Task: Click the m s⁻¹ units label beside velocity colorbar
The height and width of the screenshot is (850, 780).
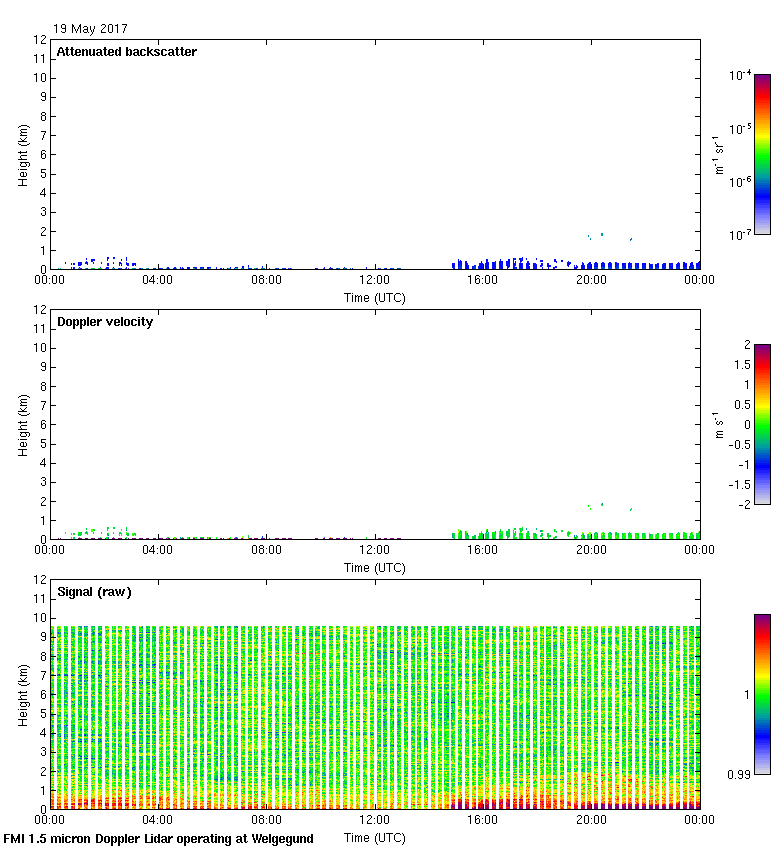Action: (x=719, y=425)
